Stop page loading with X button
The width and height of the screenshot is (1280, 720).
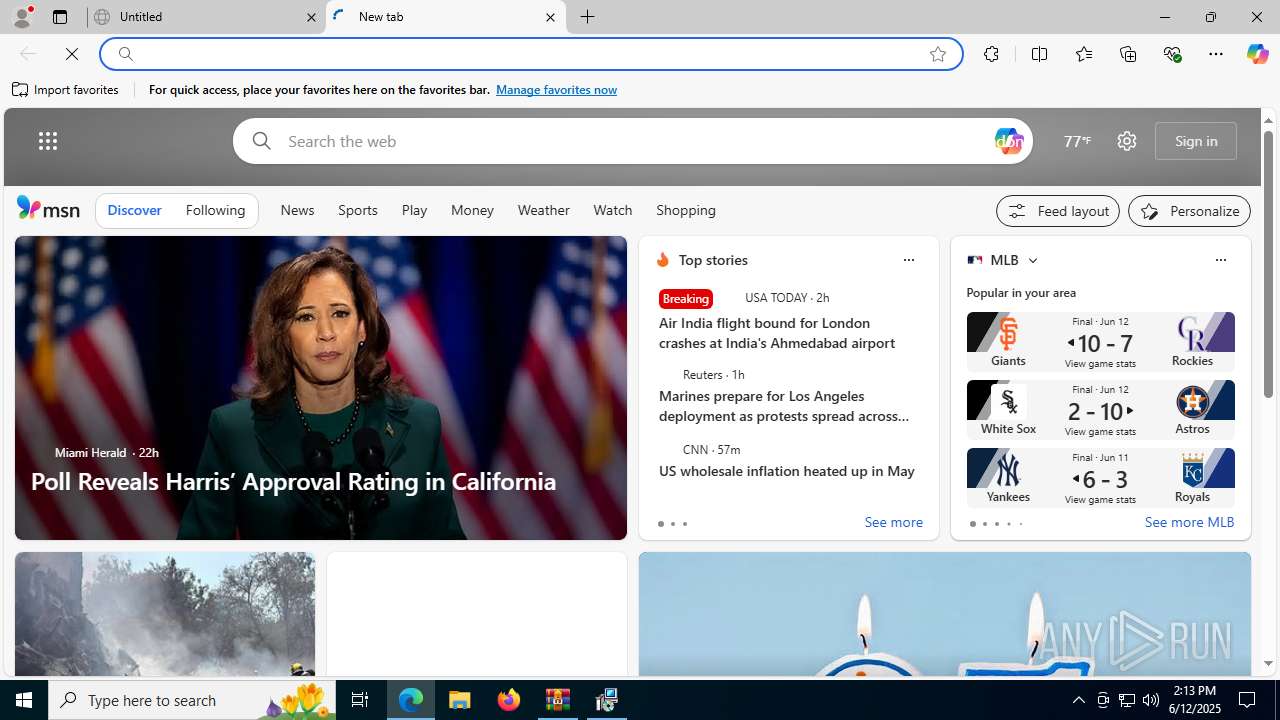pyautogui.click(x=72, y=54)
